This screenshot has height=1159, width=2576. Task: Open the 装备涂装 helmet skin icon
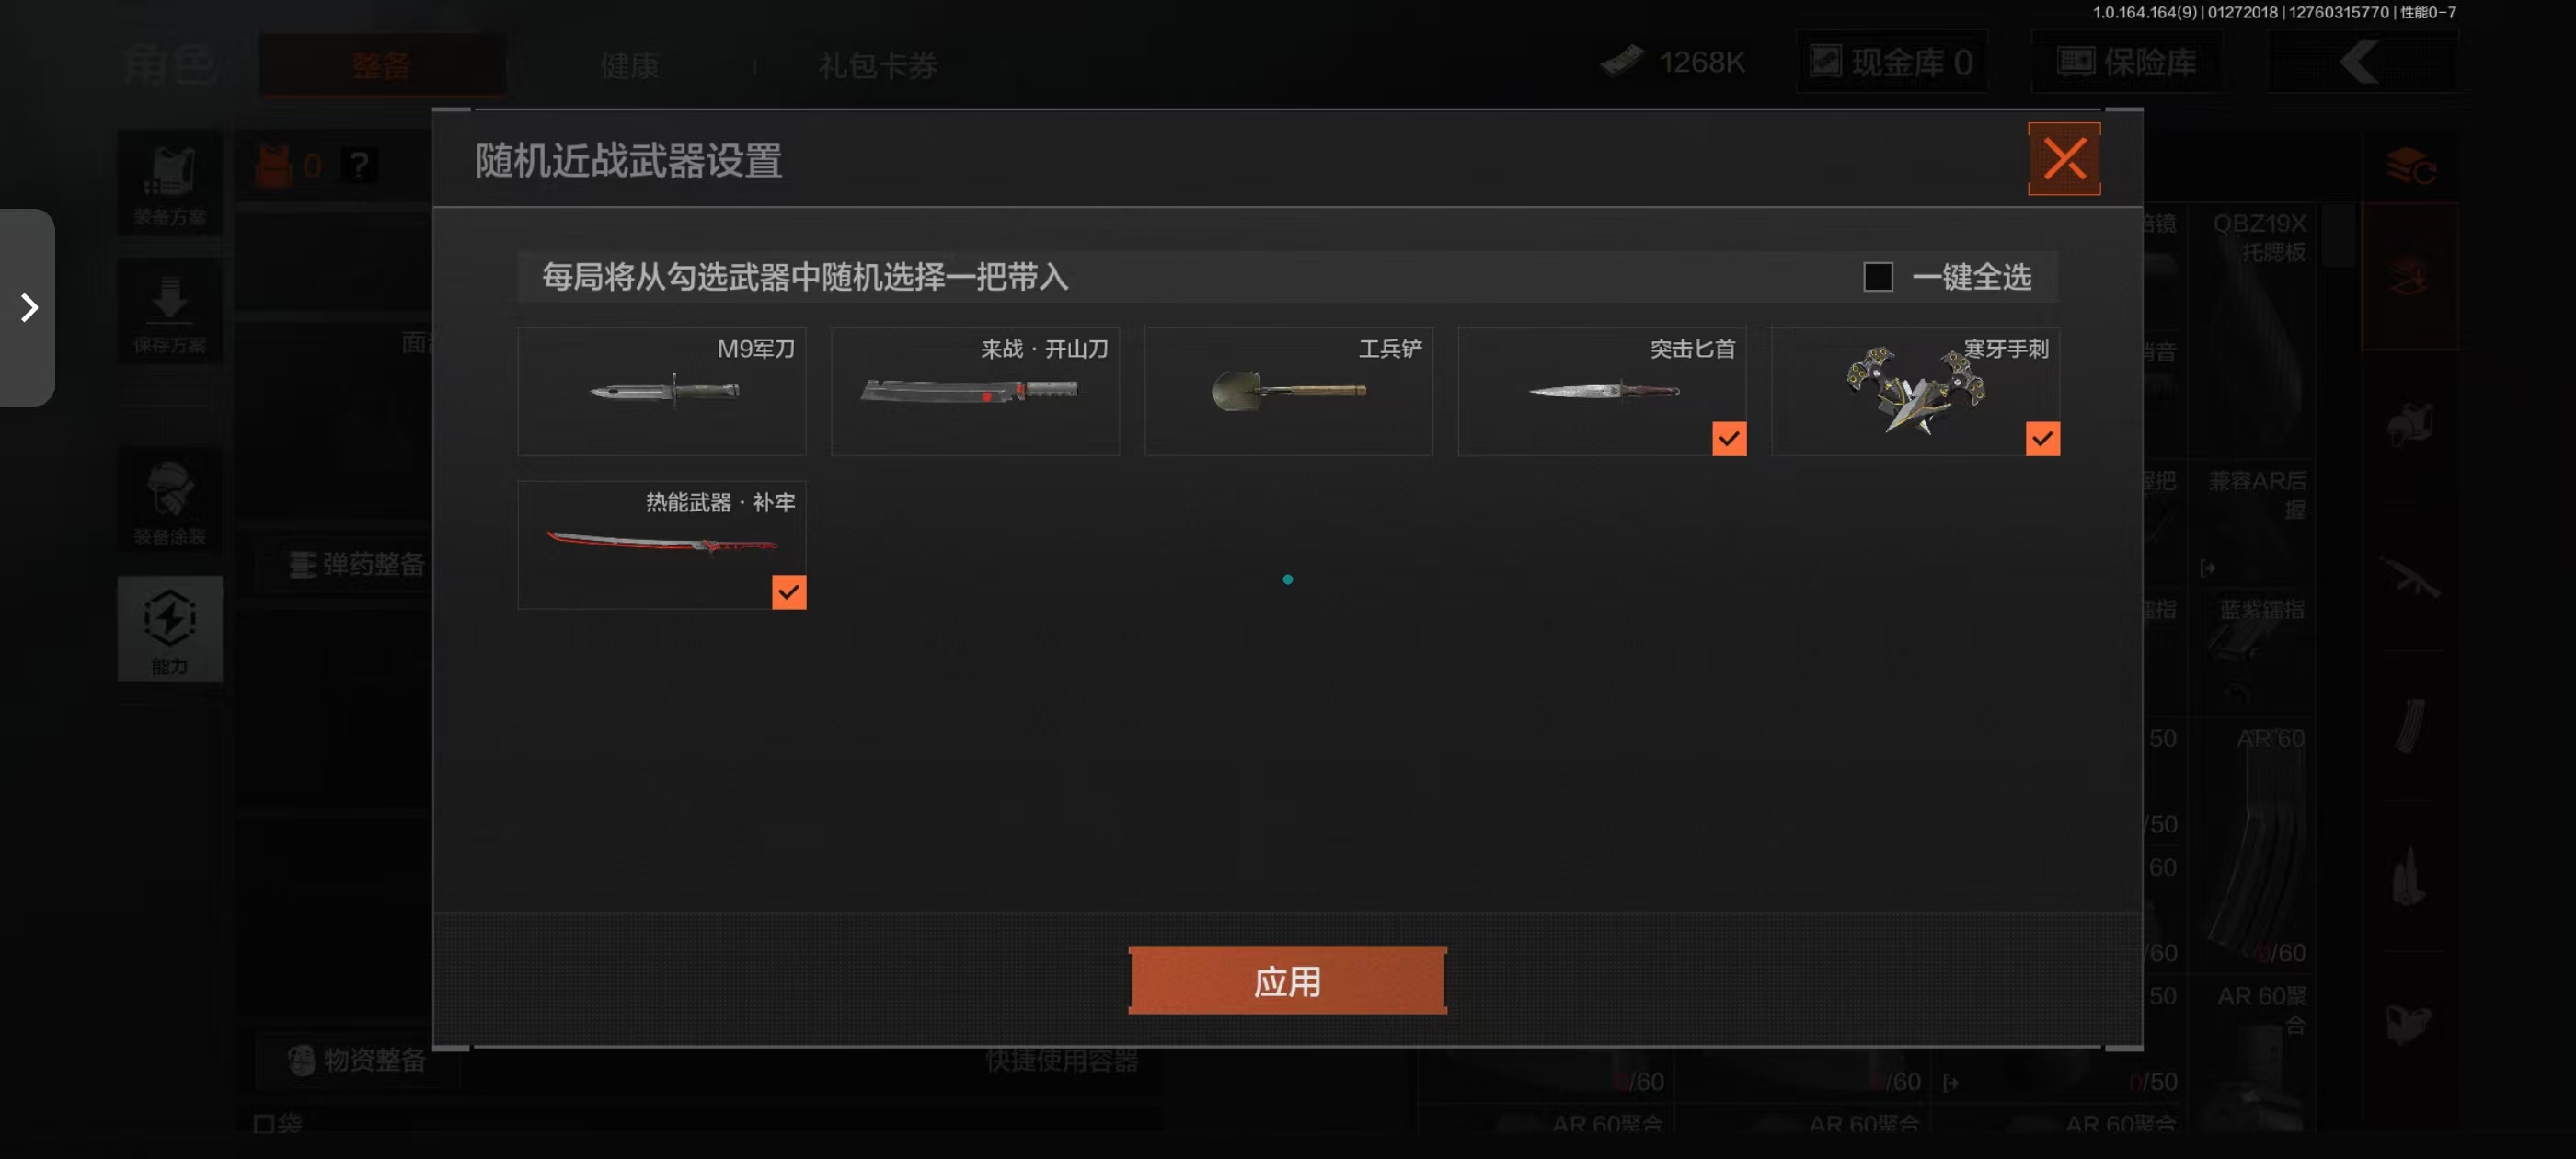[x=170, y=500]
